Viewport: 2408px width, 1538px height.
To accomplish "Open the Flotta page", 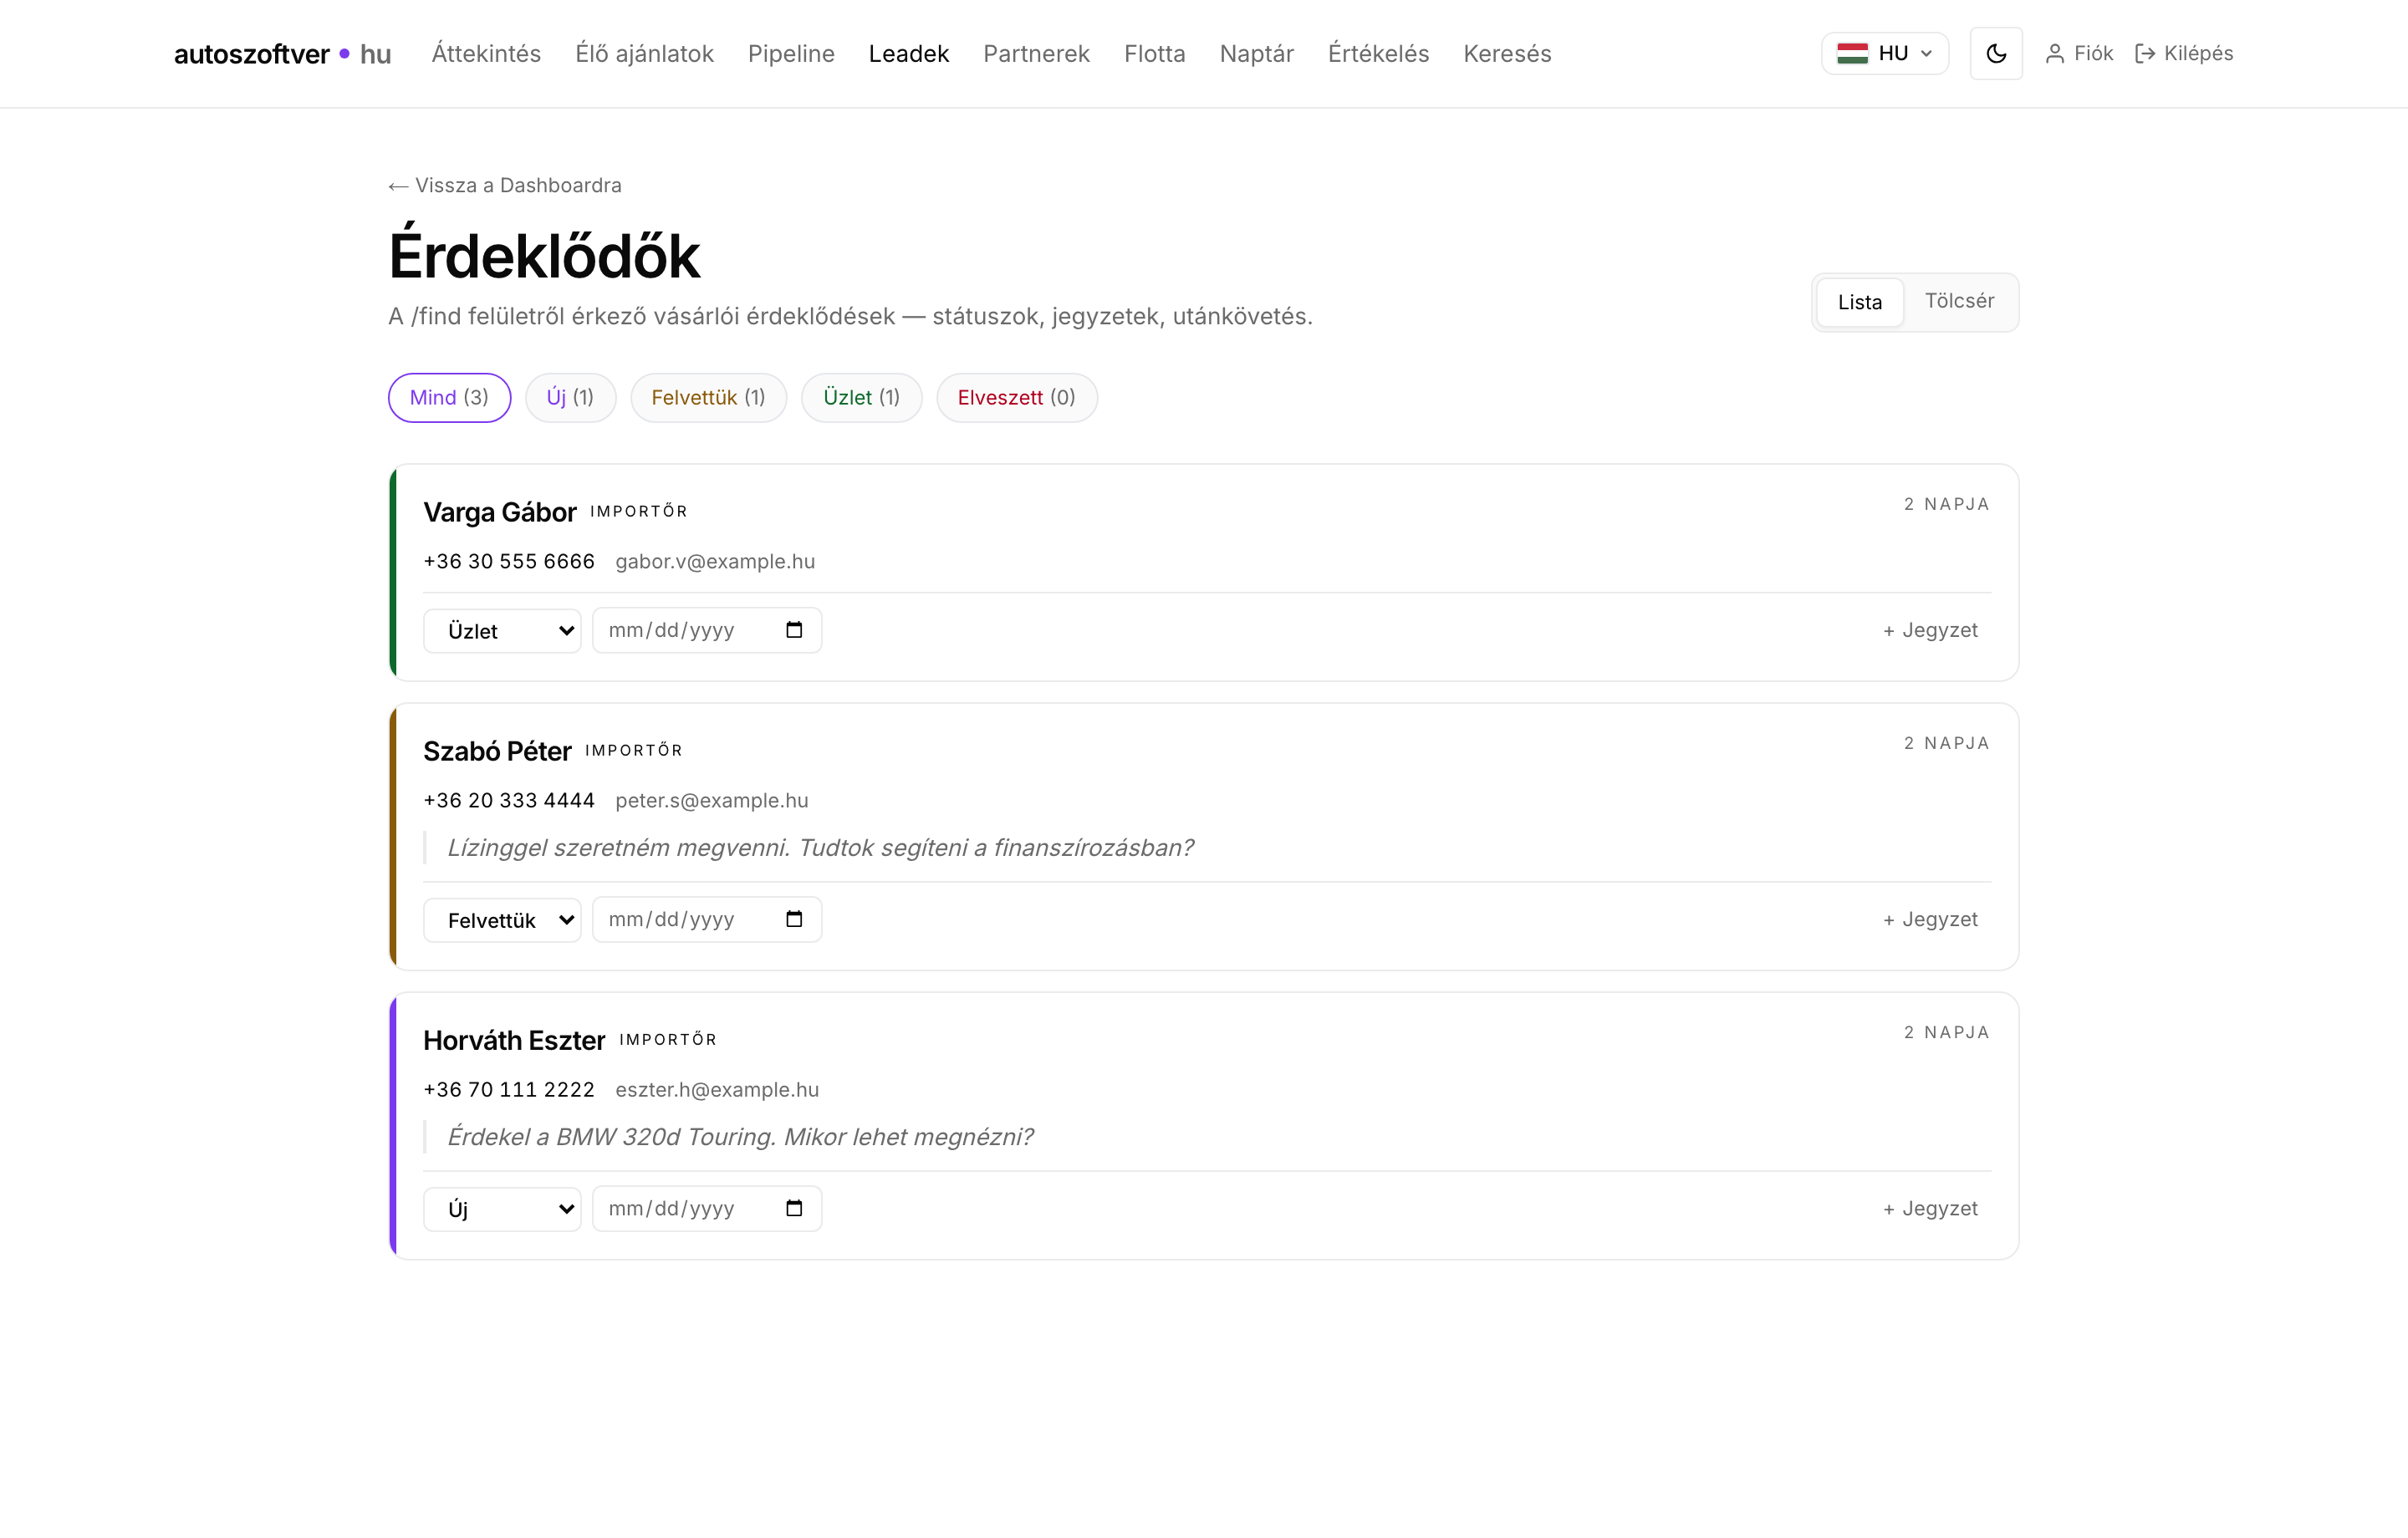I will tap(1154, 54).
